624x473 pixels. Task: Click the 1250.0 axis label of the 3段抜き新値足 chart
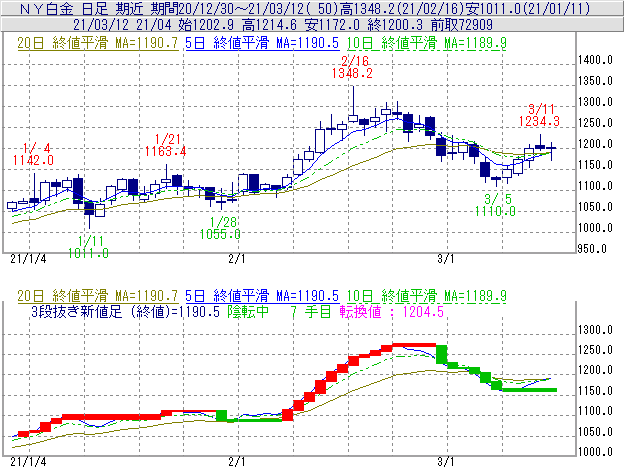tap(595, 350)
